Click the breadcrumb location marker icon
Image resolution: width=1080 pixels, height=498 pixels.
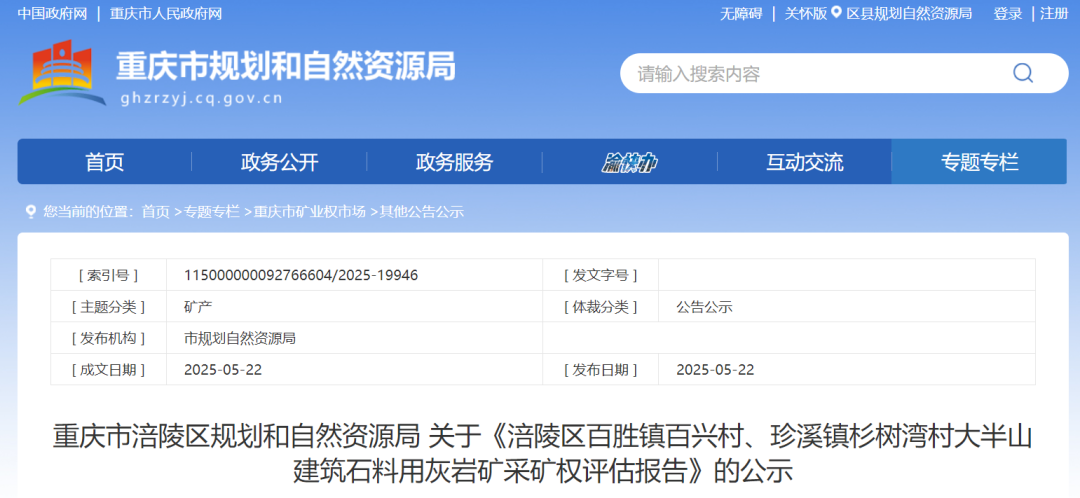pyautogui.click(x=30, y=212)
